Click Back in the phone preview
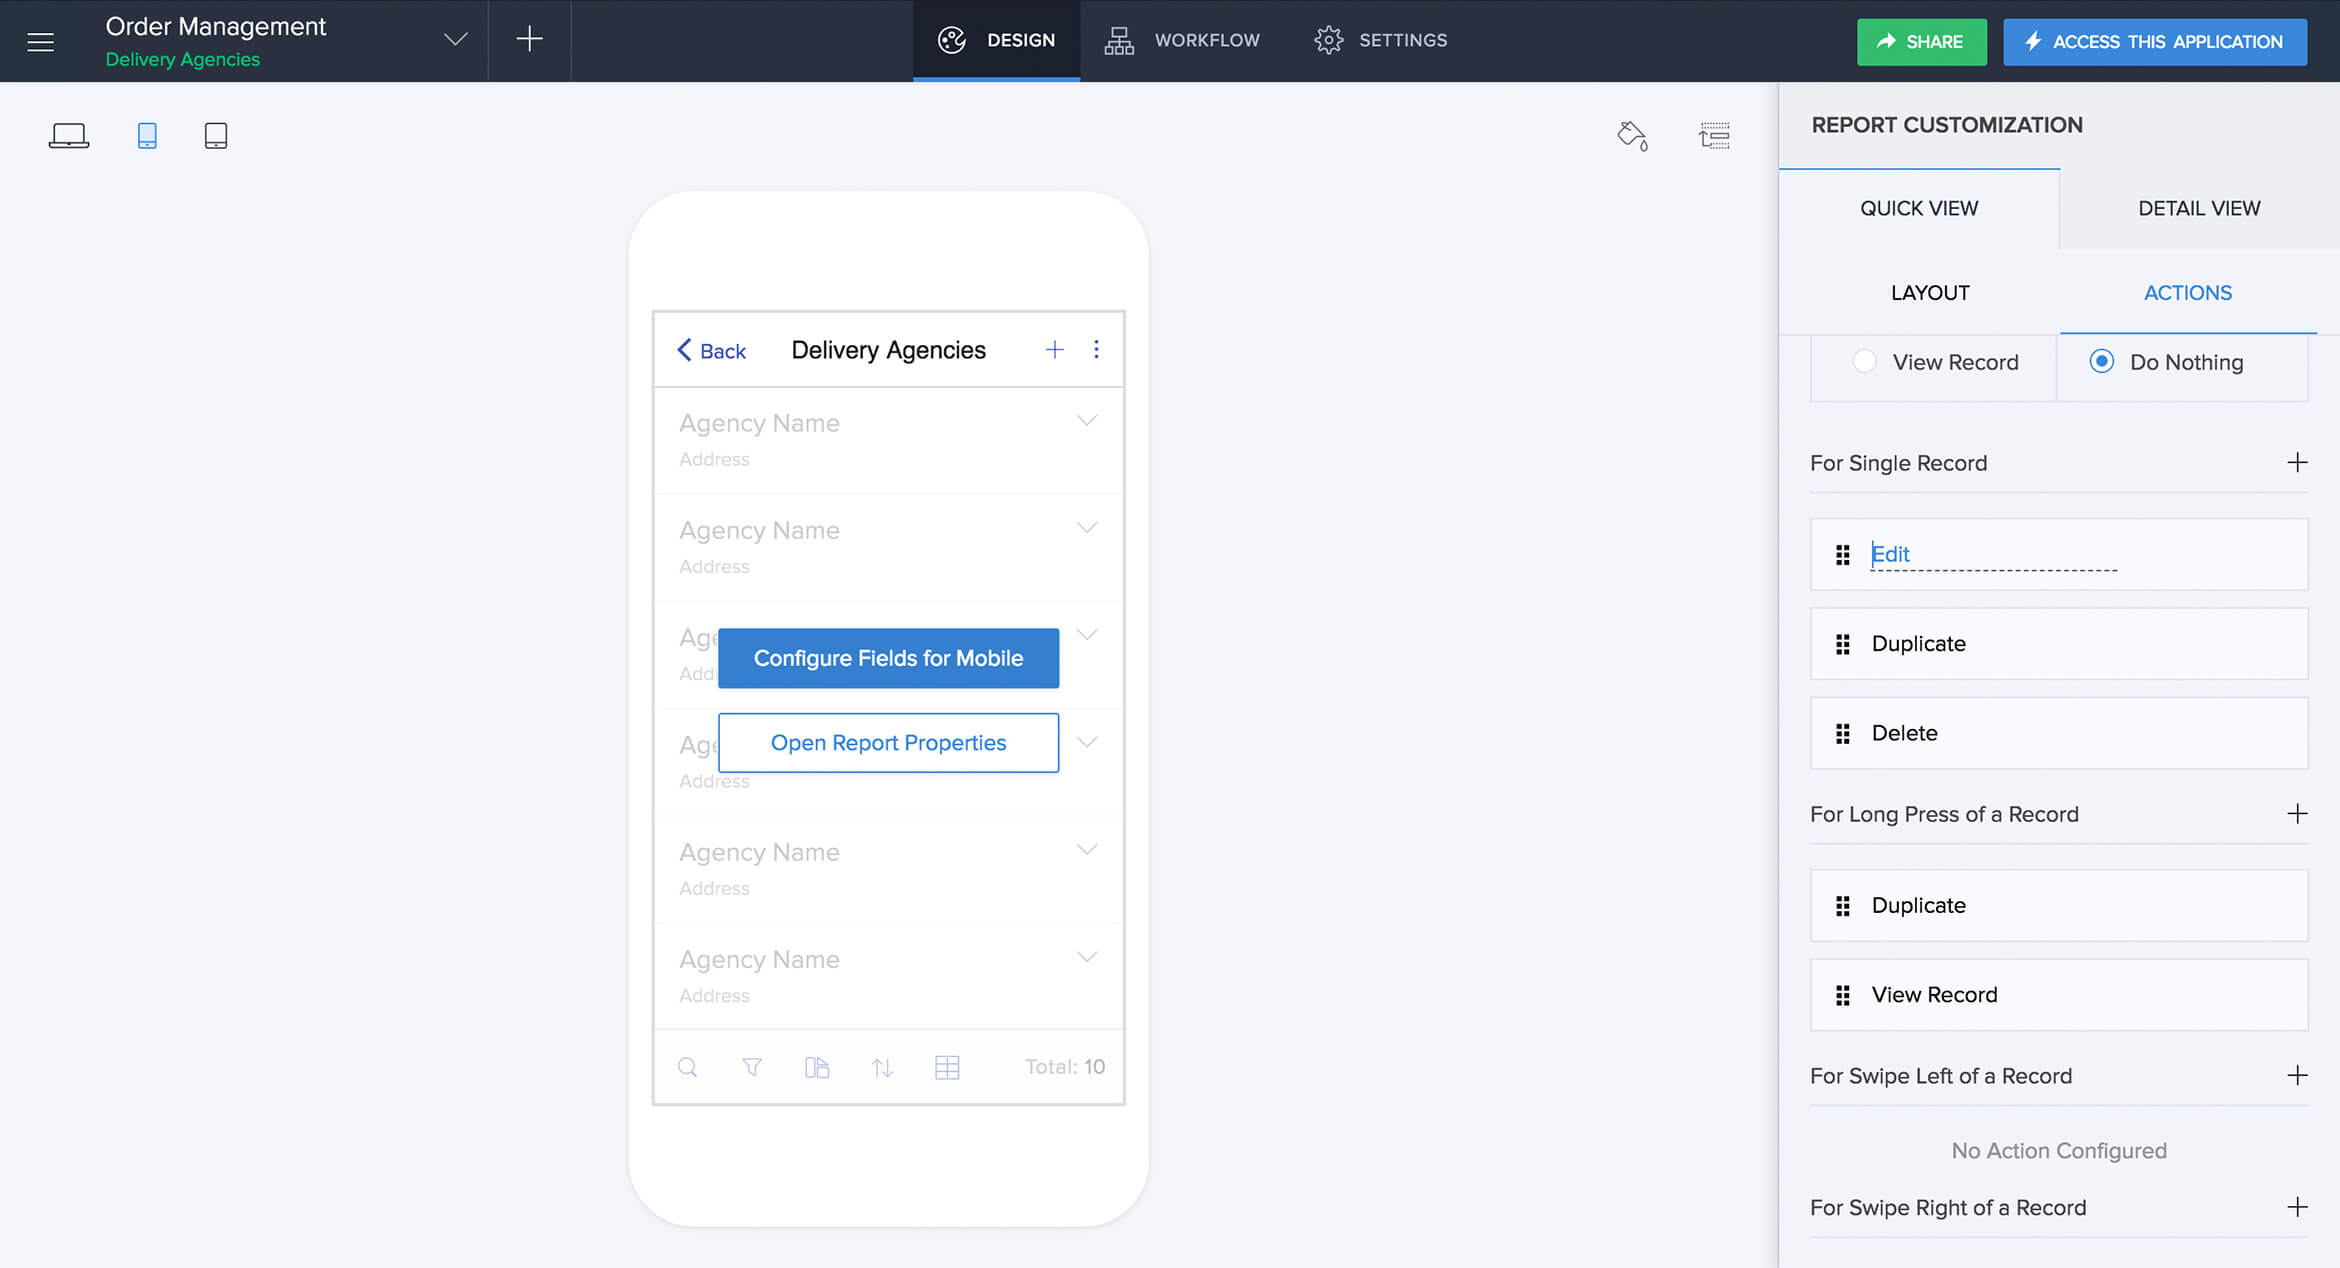Viewport: 2340px width, 1268px height. pos(711,350)
